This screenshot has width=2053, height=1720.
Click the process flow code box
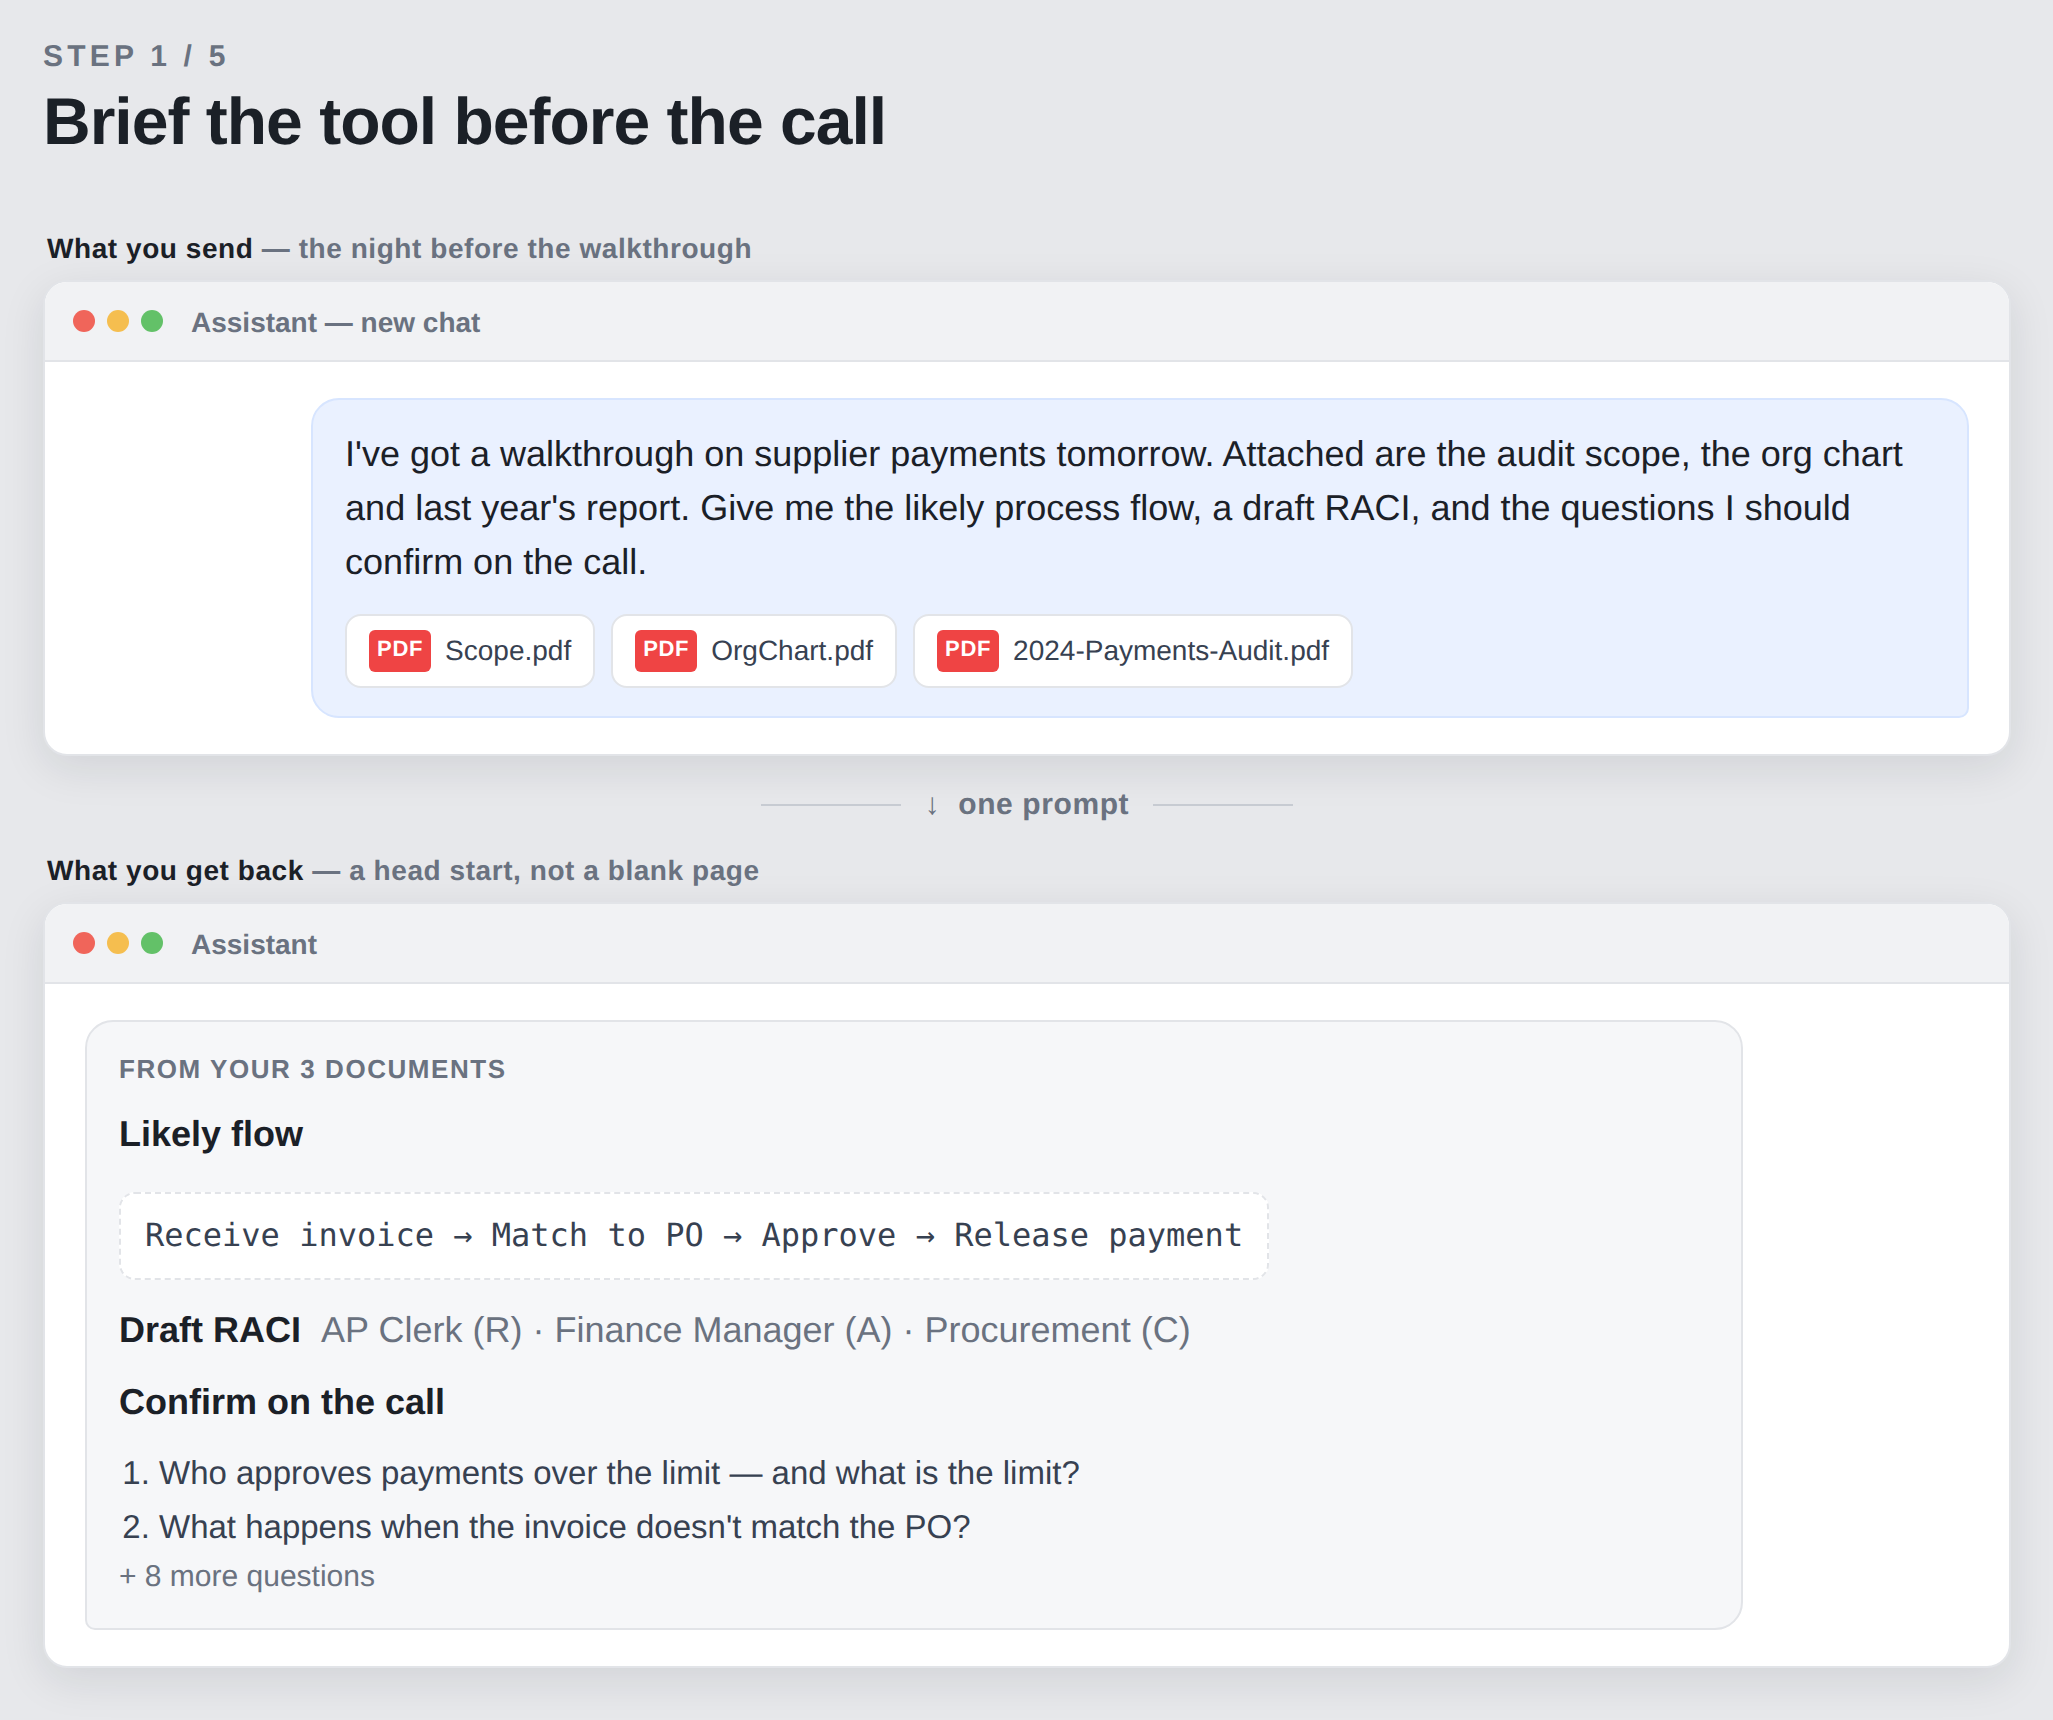click(694, 1236)
